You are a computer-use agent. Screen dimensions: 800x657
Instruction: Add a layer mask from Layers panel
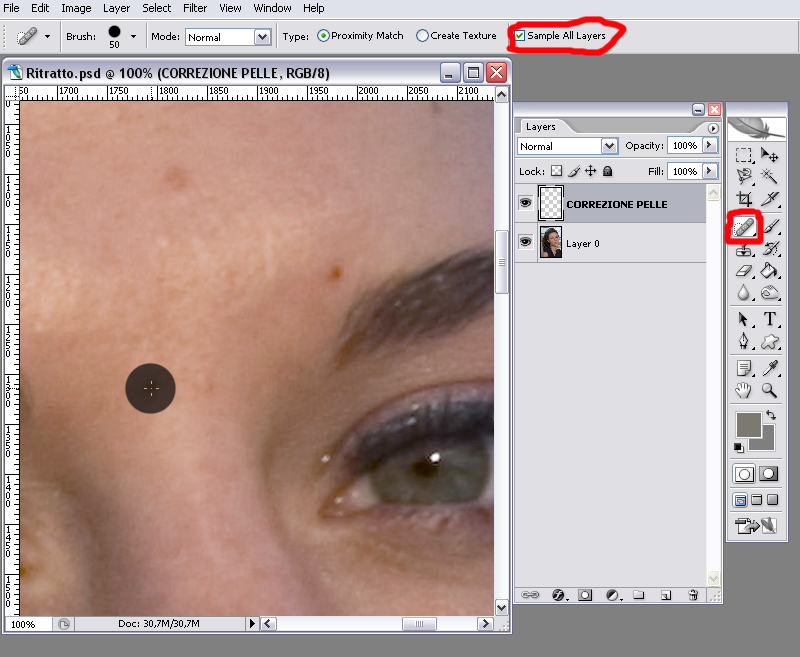pos(584,595)
